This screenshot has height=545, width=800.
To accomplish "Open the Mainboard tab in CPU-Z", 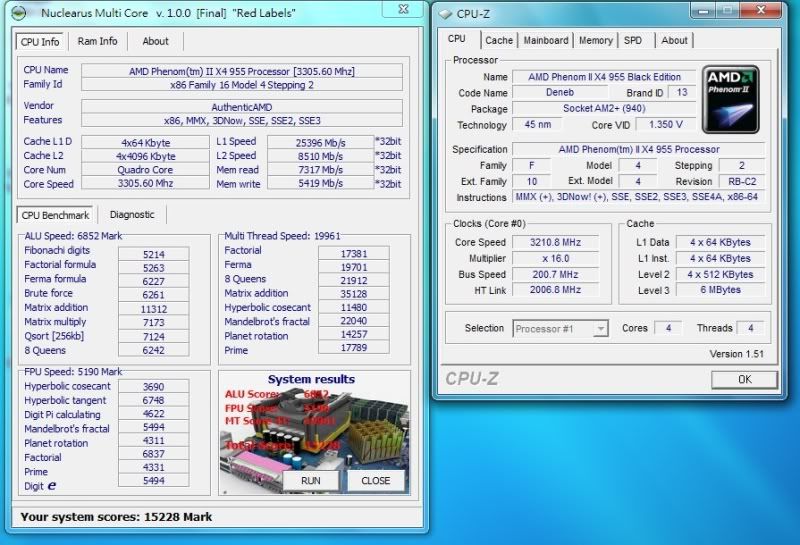I will tap(545, 40).
